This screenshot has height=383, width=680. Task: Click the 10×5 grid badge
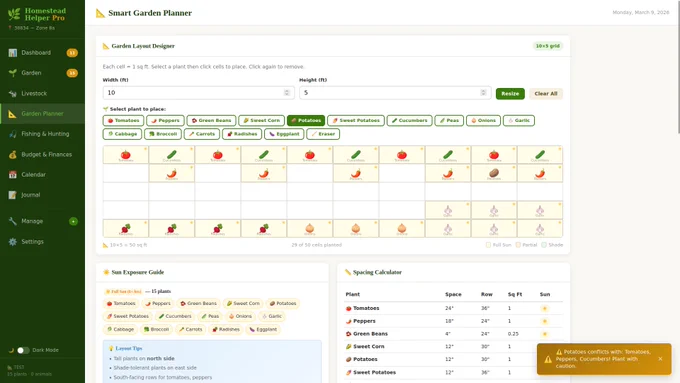pyautogui.click(x=548, y=46)
